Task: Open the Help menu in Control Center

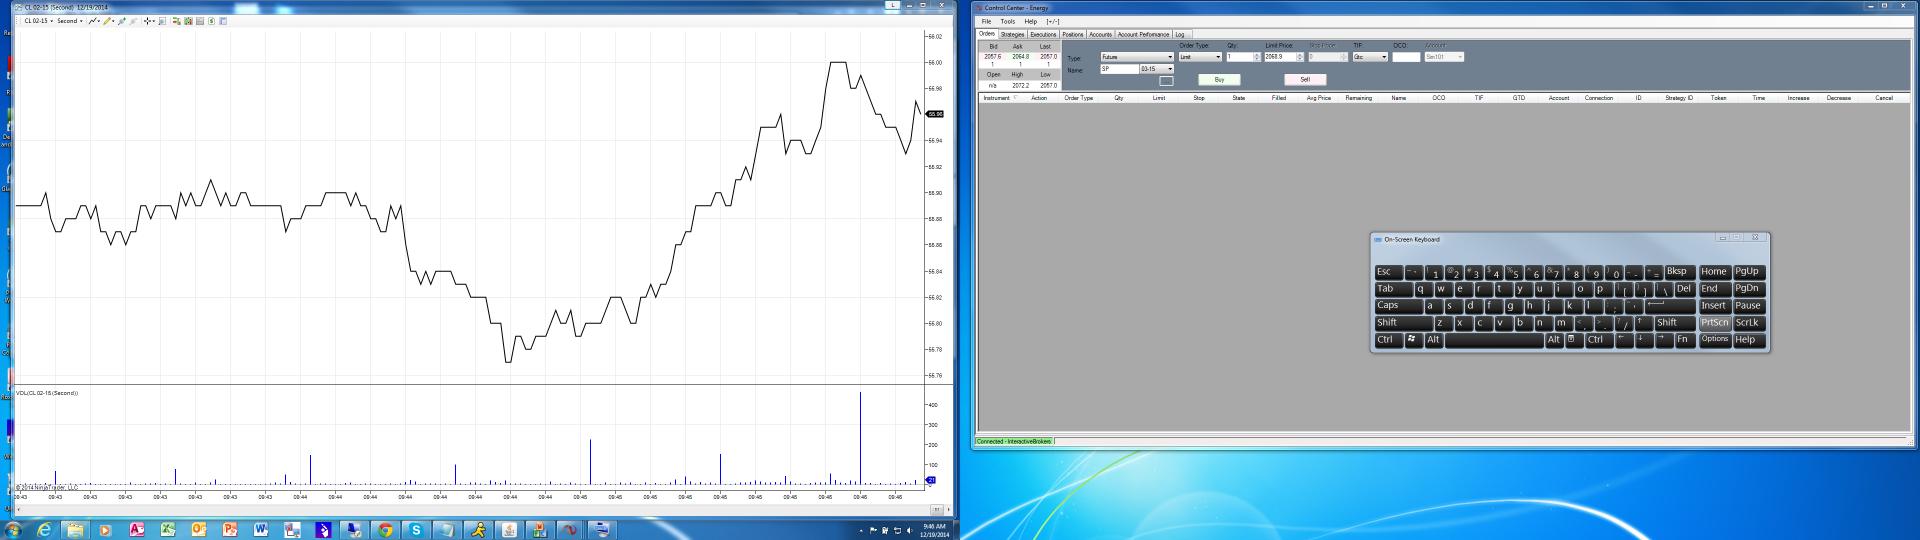Action: (1031, 21)
